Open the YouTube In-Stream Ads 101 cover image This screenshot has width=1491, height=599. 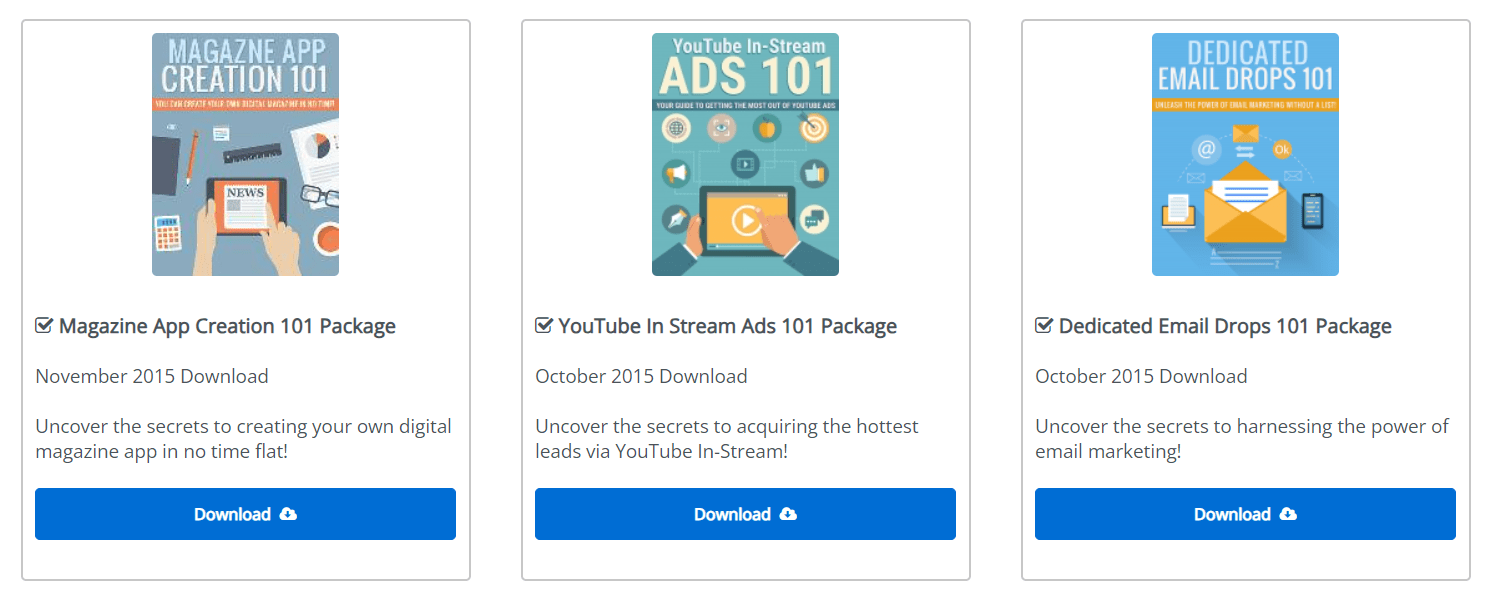click(x=745, y=154)
